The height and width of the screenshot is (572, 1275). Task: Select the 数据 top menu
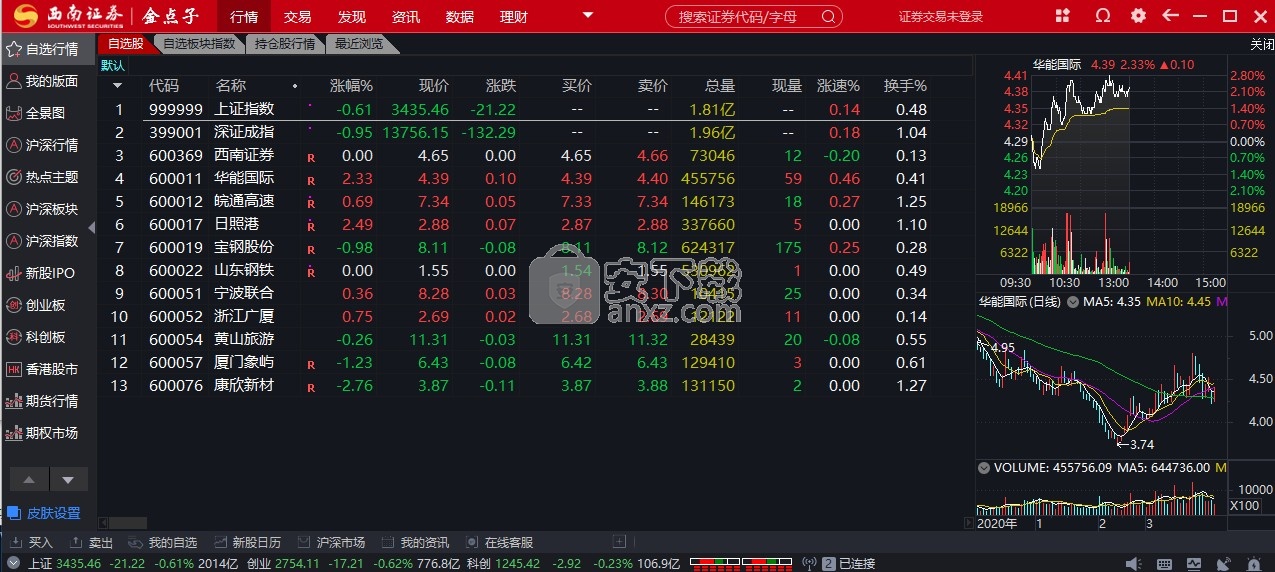pos(459,17)
